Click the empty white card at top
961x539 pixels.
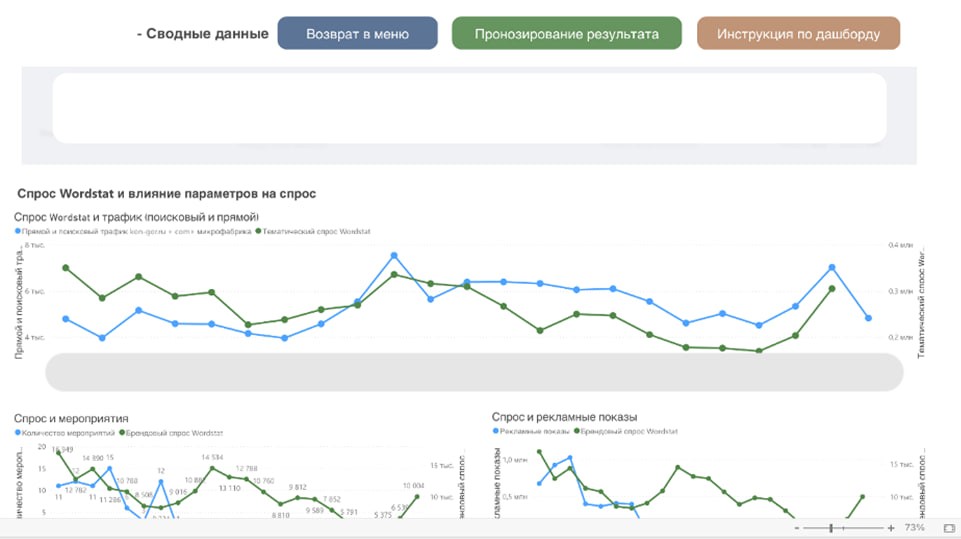point(469,108)
